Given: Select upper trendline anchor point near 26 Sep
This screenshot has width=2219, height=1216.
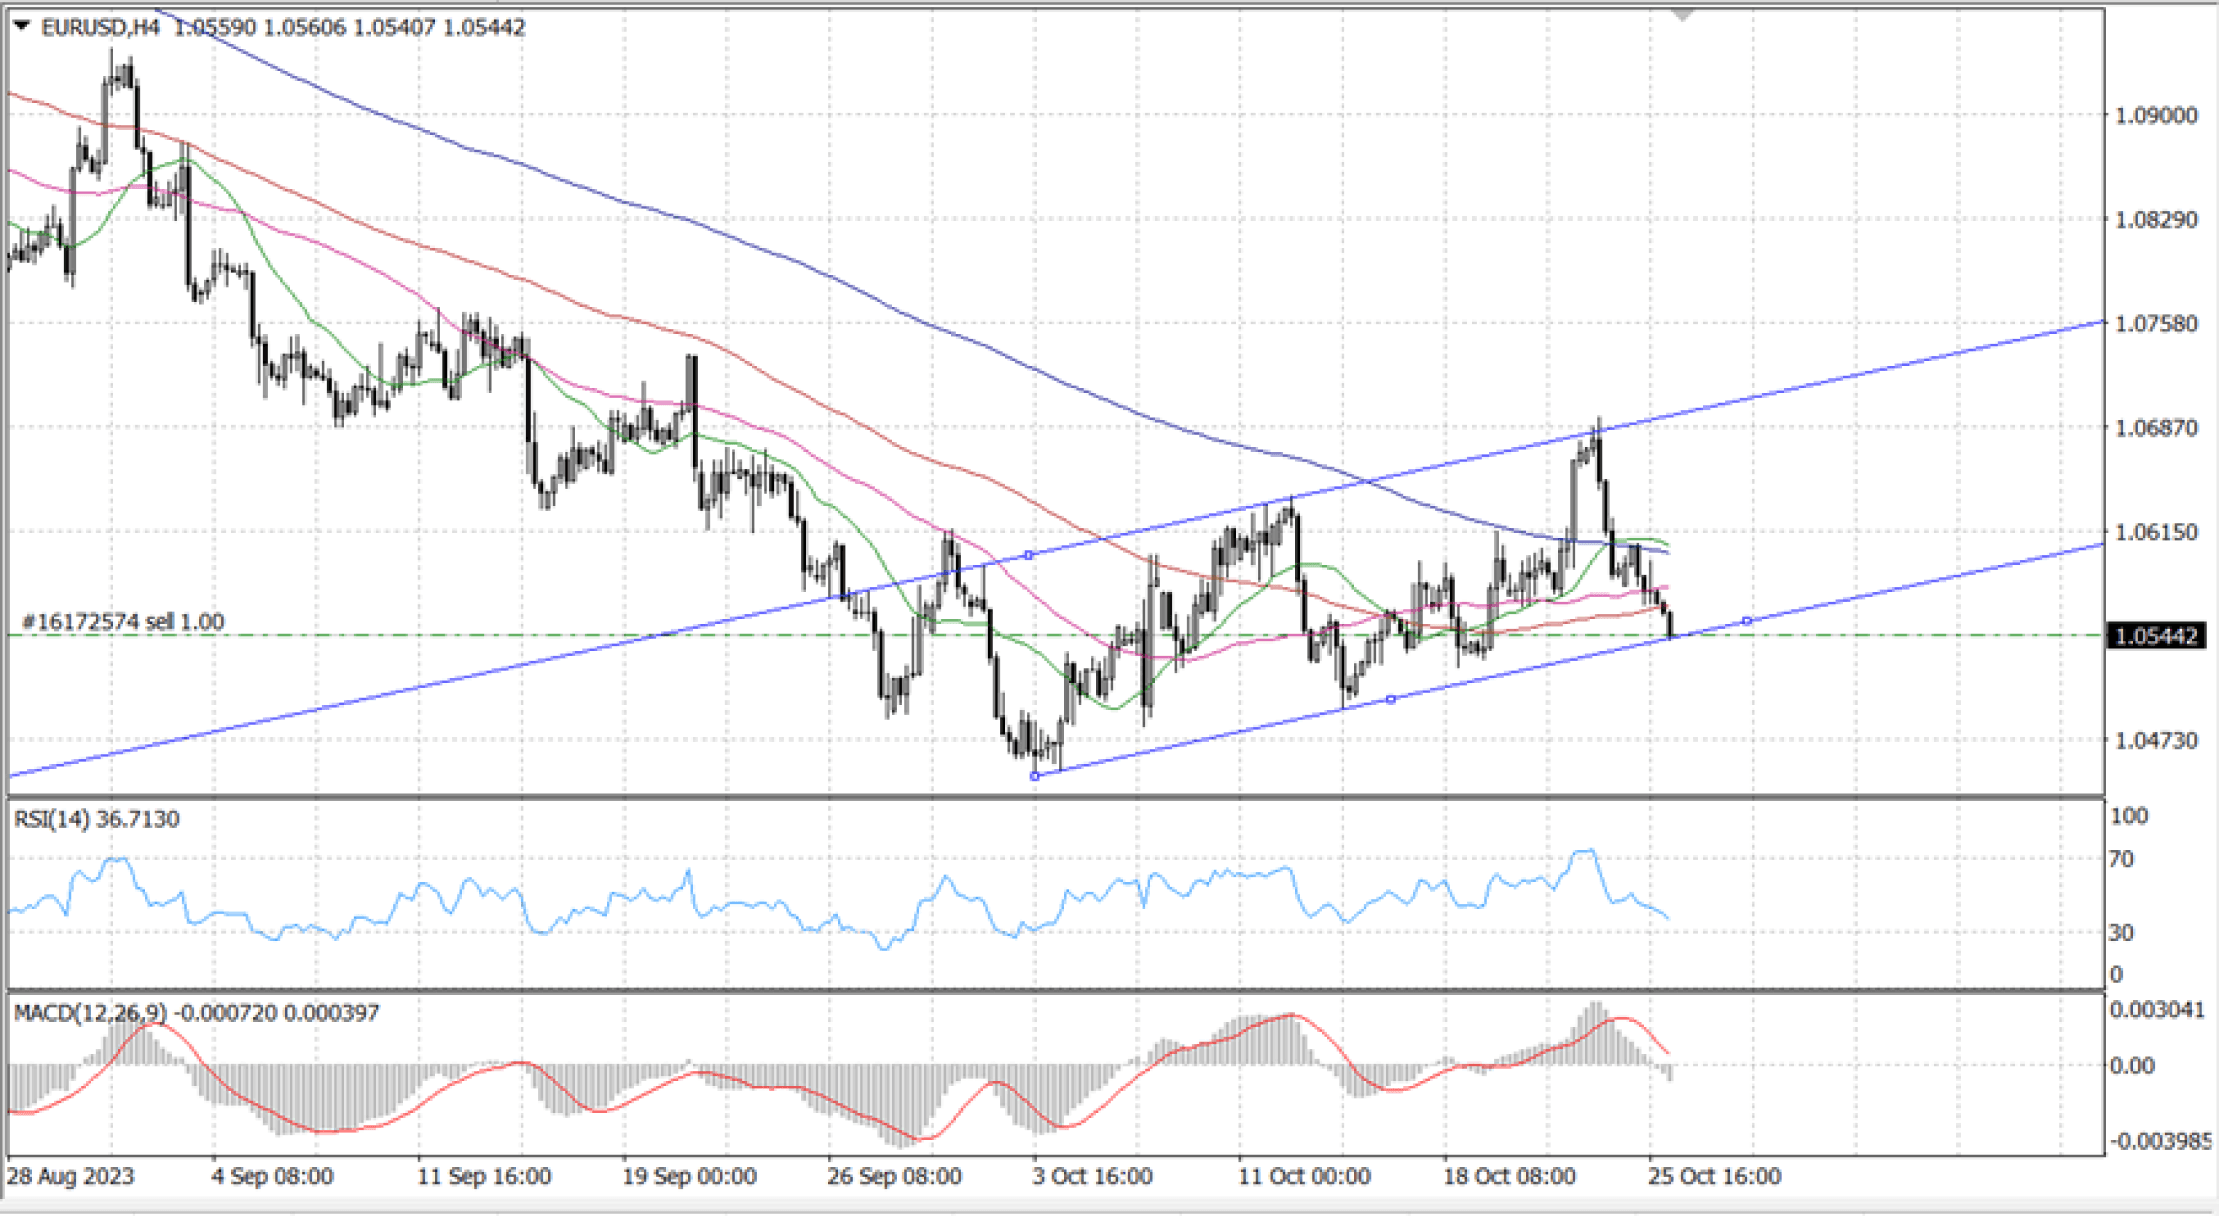Looking at the screenshot, I should [x=1028, y=555].
